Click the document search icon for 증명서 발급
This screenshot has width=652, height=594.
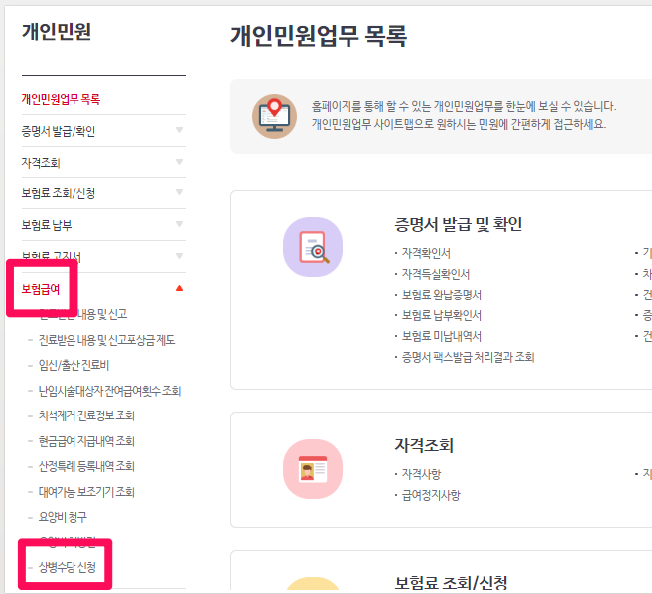pos(313,247)
